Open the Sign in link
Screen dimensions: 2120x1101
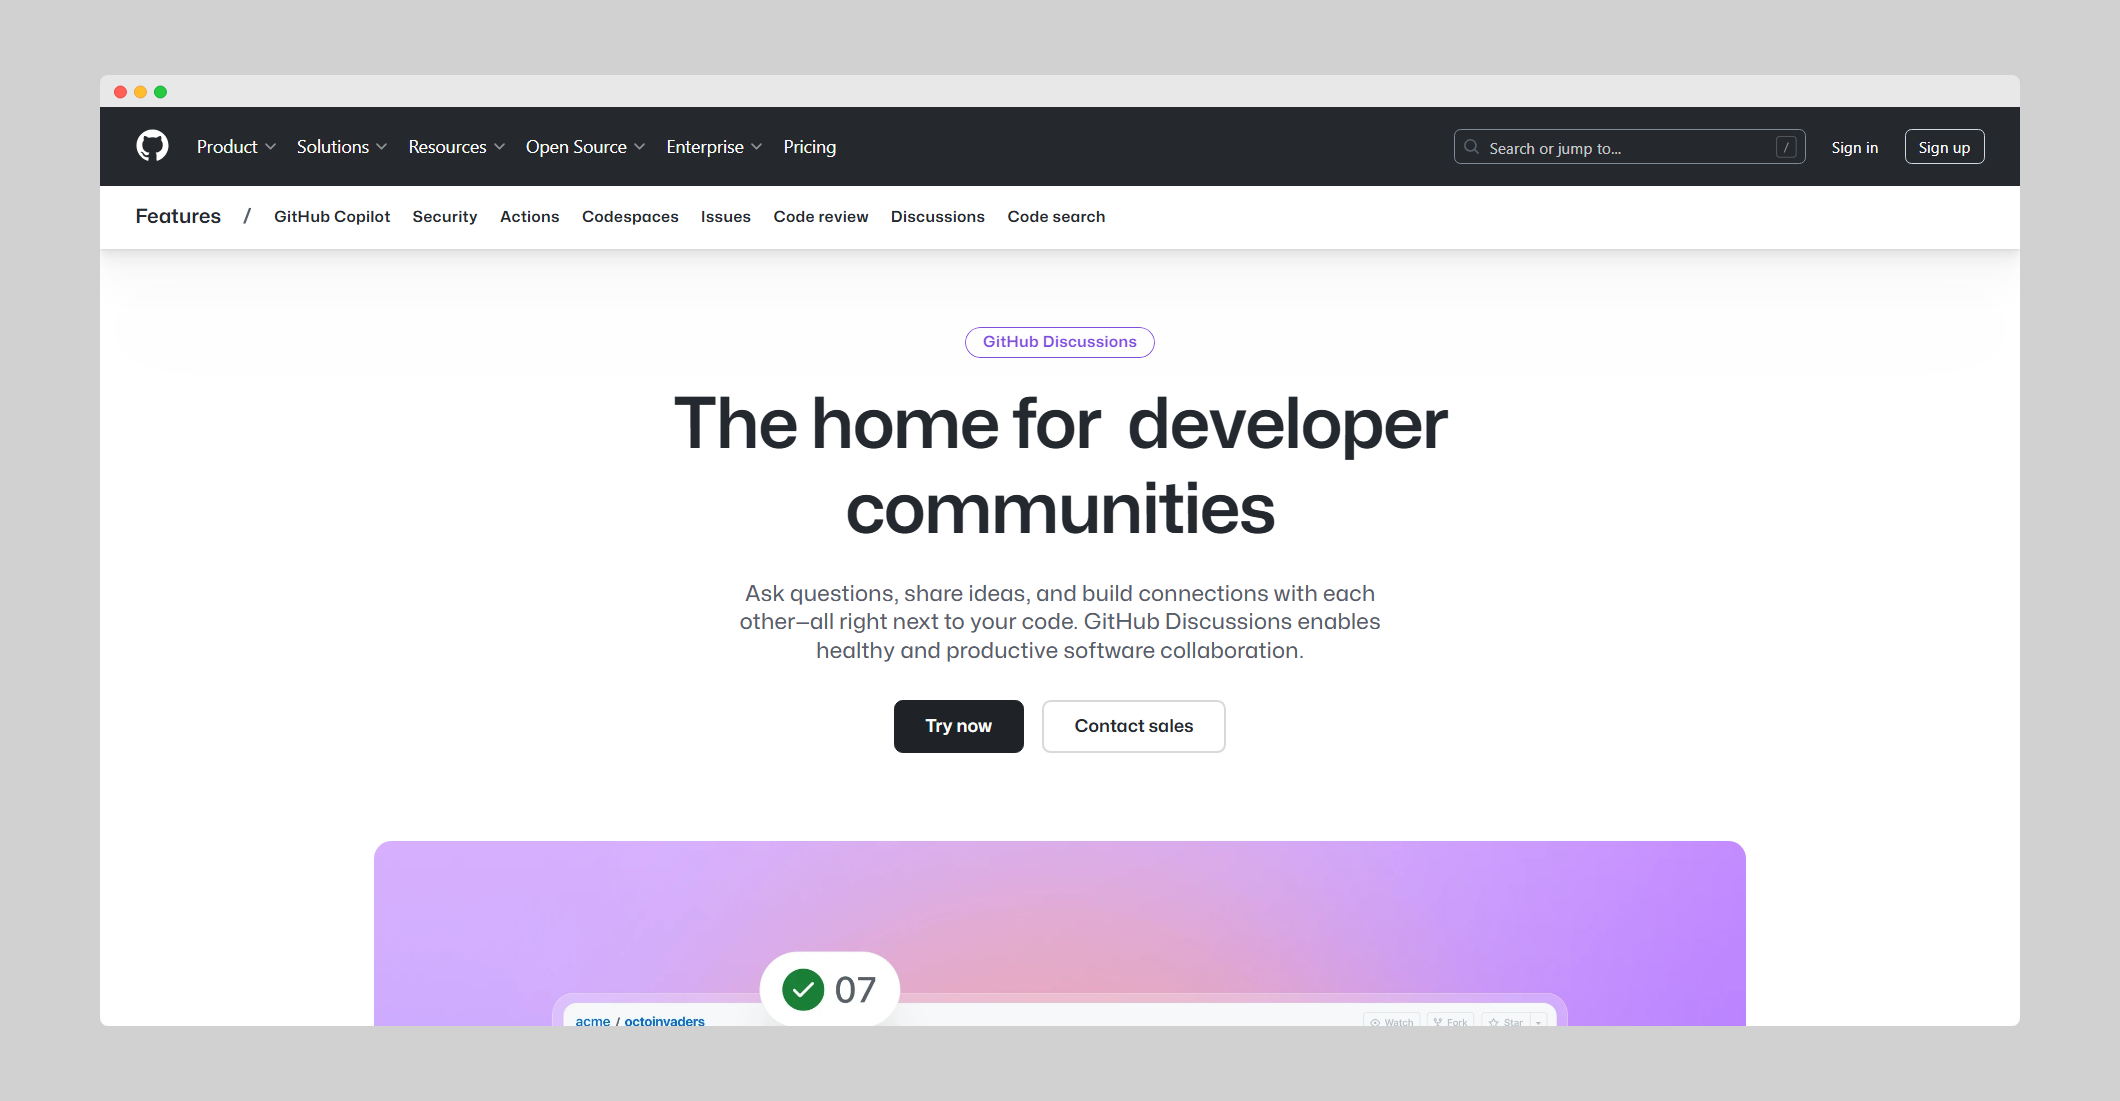click(1854, 147)
